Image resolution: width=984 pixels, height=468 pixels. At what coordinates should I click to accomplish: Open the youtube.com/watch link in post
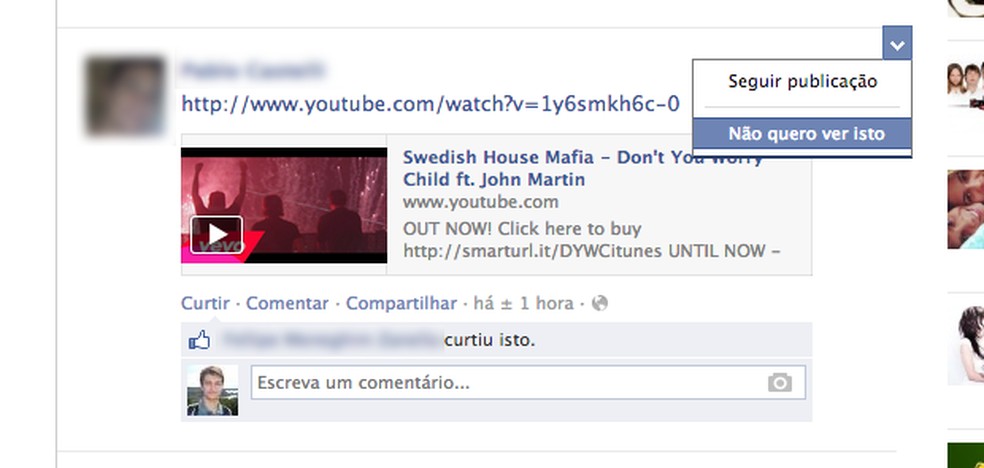430,104
